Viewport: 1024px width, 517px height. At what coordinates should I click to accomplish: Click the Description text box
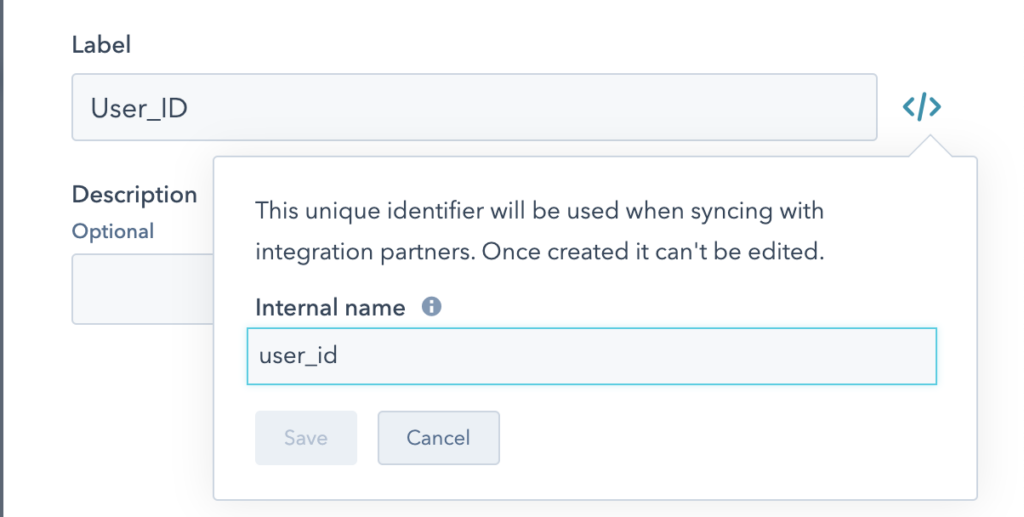[142, 289]
